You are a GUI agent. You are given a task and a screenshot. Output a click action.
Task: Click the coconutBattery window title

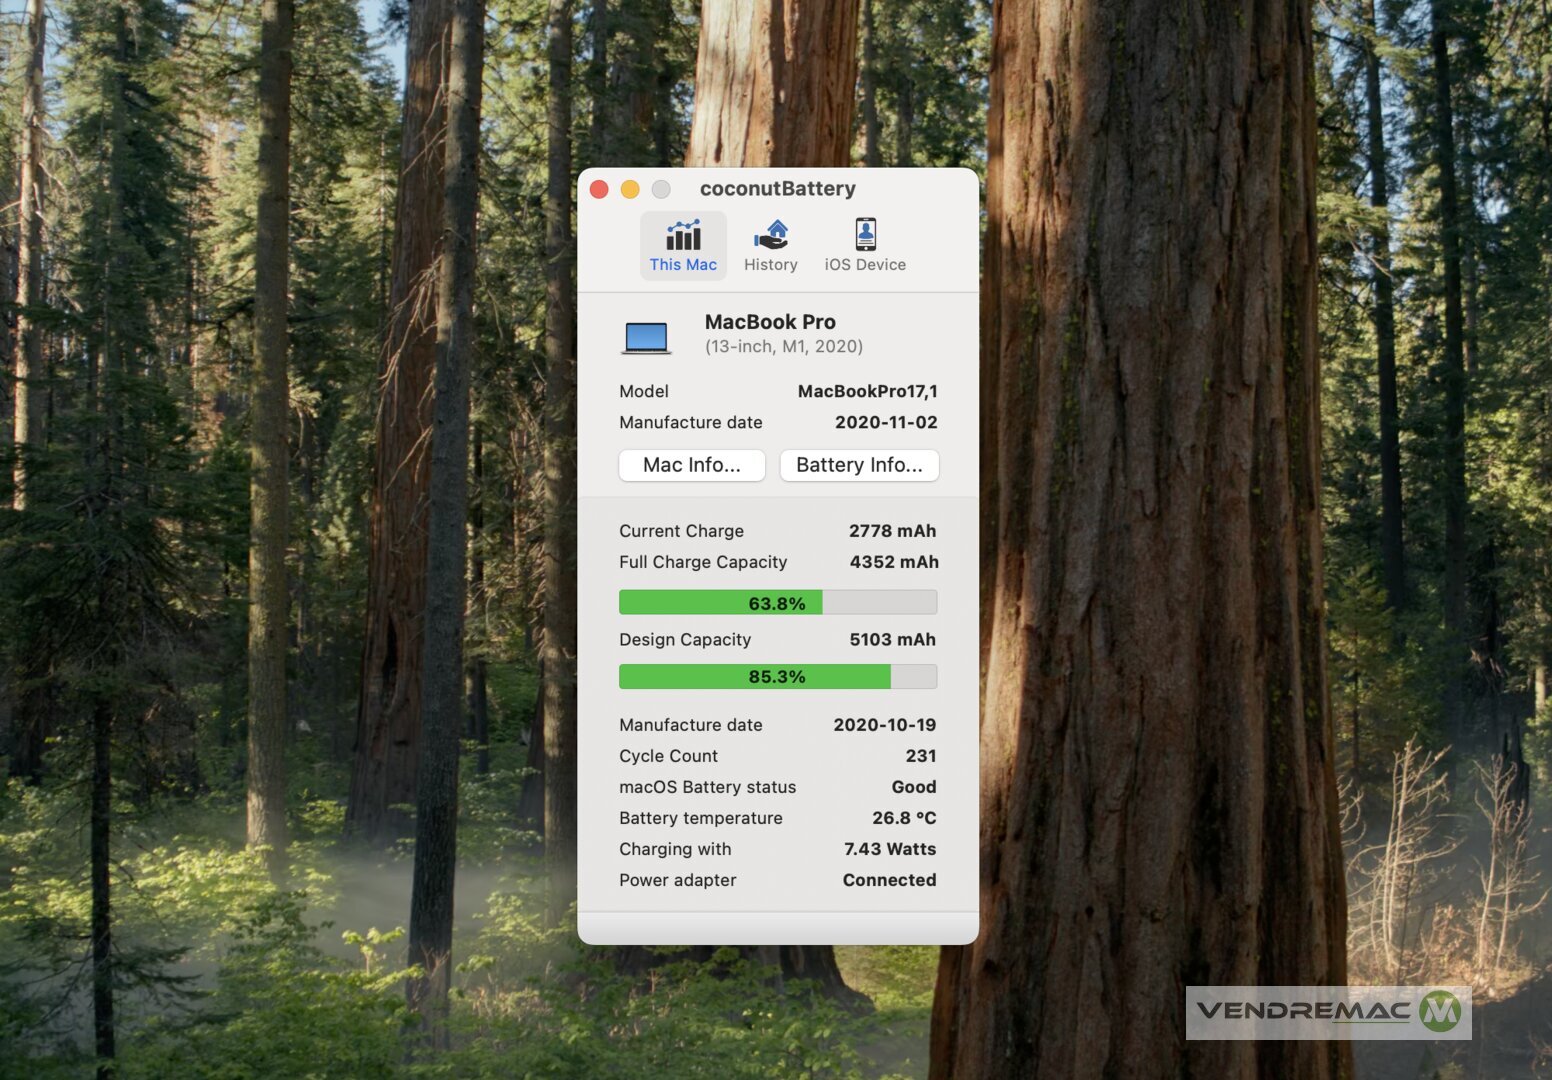click(777, 189)
